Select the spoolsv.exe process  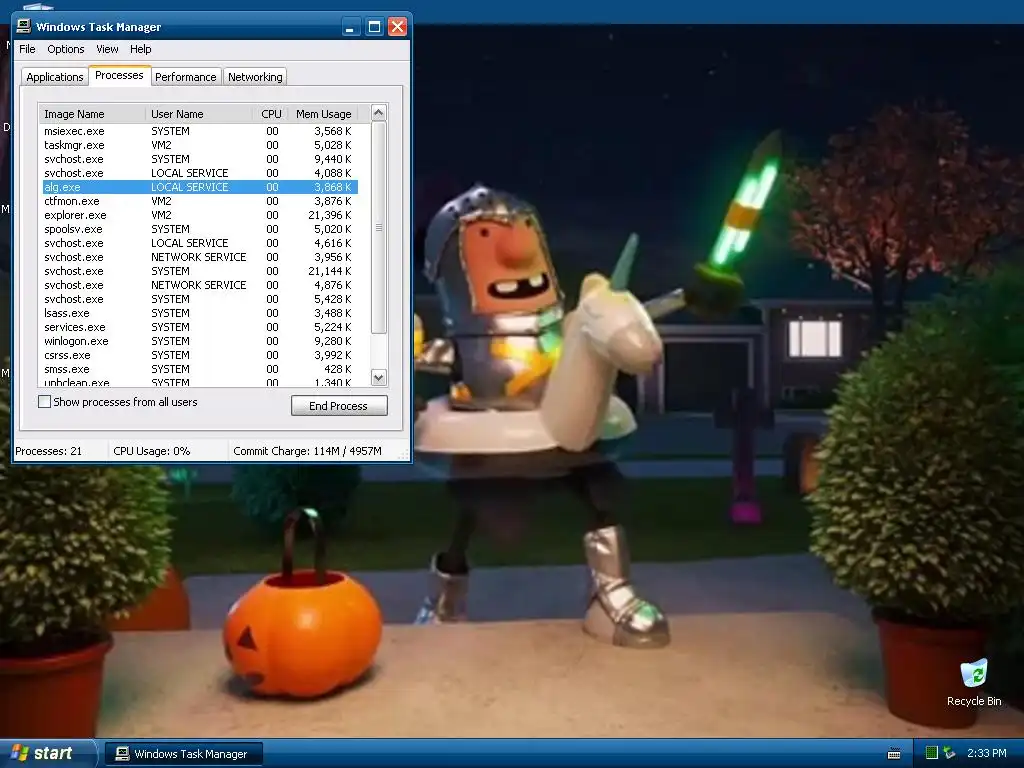[x=198, y=229]
